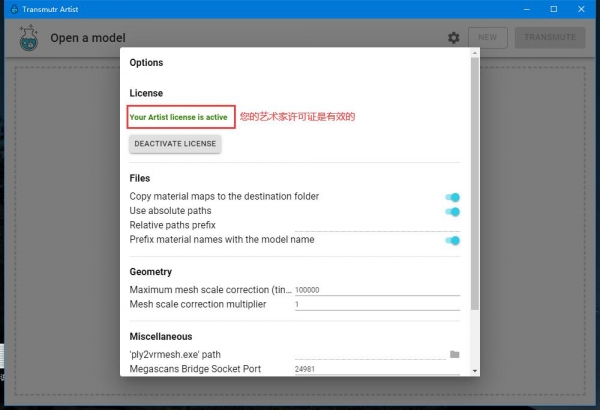Image resolution: width=600 pixels, height=410 pixels.
Task: Click the Mesh scale correction multiplier field
Action: tap(377, 304)
